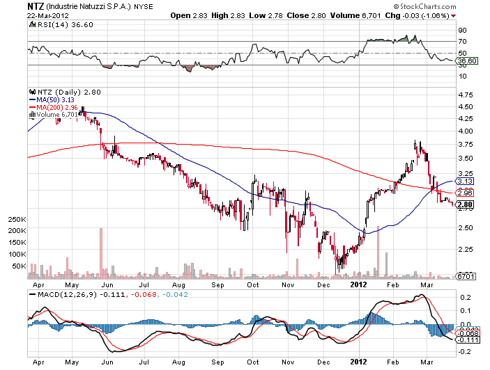
Task: Click the Industrie Natuzzi S.P.A. company name
Action: [x=89, y=6]
